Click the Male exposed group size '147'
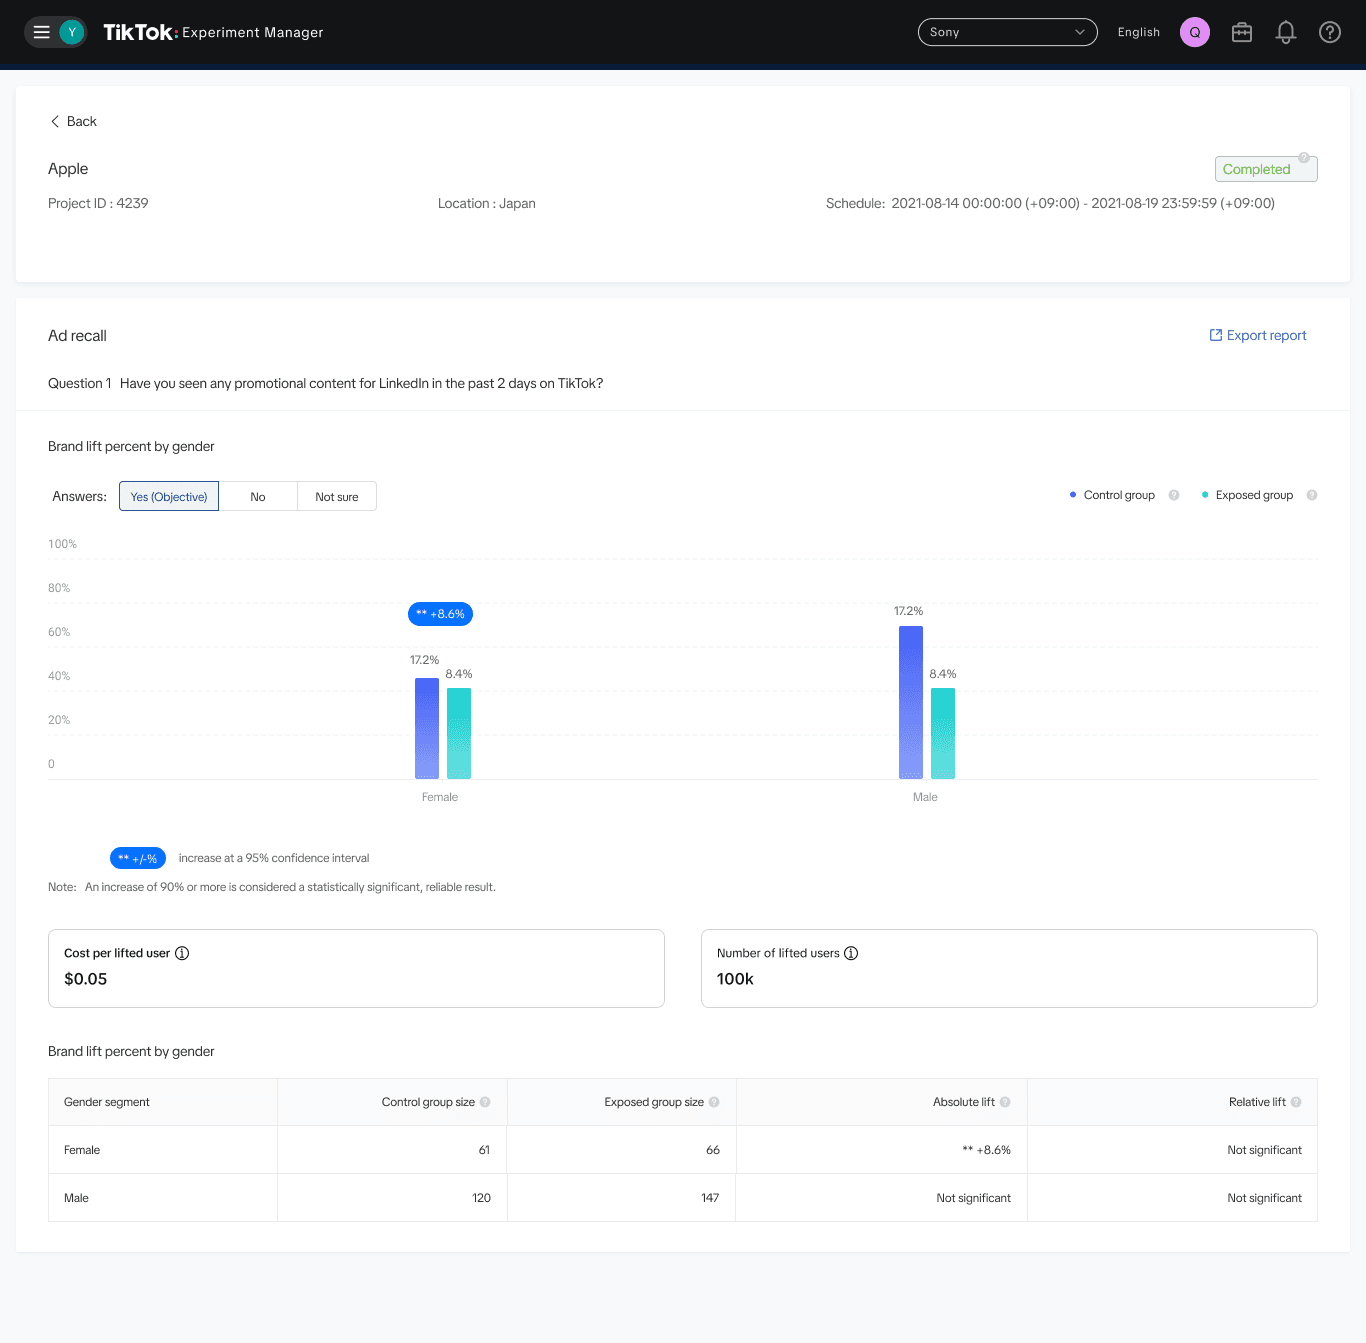This screenshot has height=1343, width=1366. point(710,1198)
